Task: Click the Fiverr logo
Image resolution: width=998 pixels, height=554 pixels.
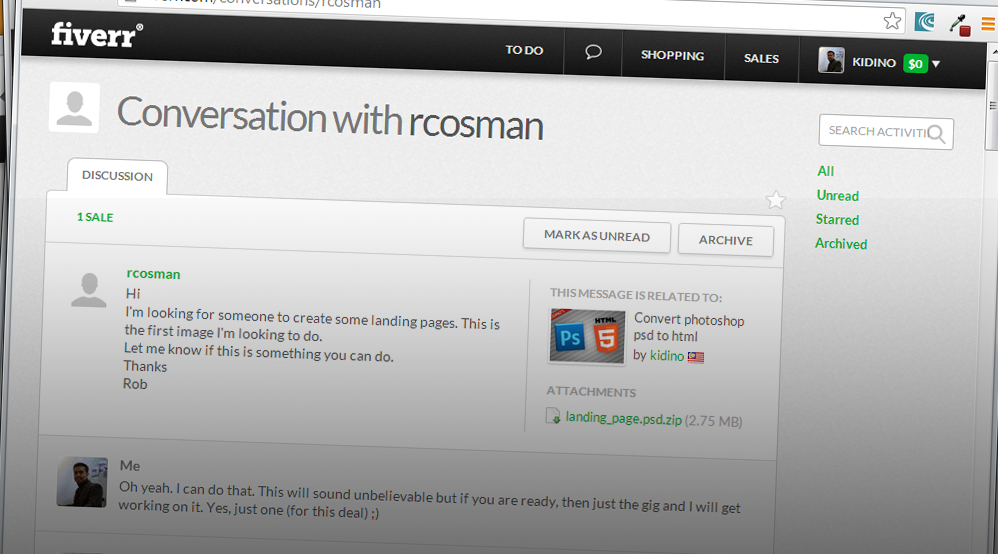Action: (x=97, y=36)
